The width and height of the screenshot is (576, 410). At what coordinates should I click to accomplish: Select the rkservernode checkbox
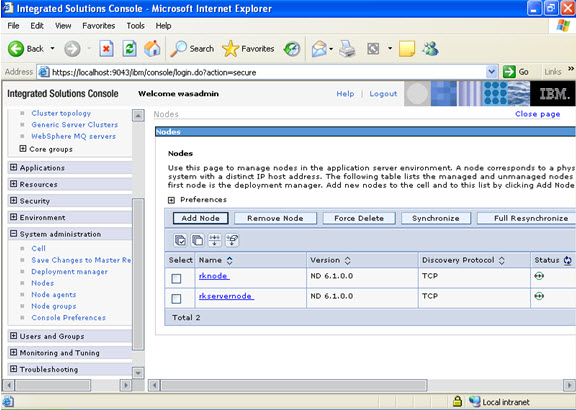tap(176, 298)
